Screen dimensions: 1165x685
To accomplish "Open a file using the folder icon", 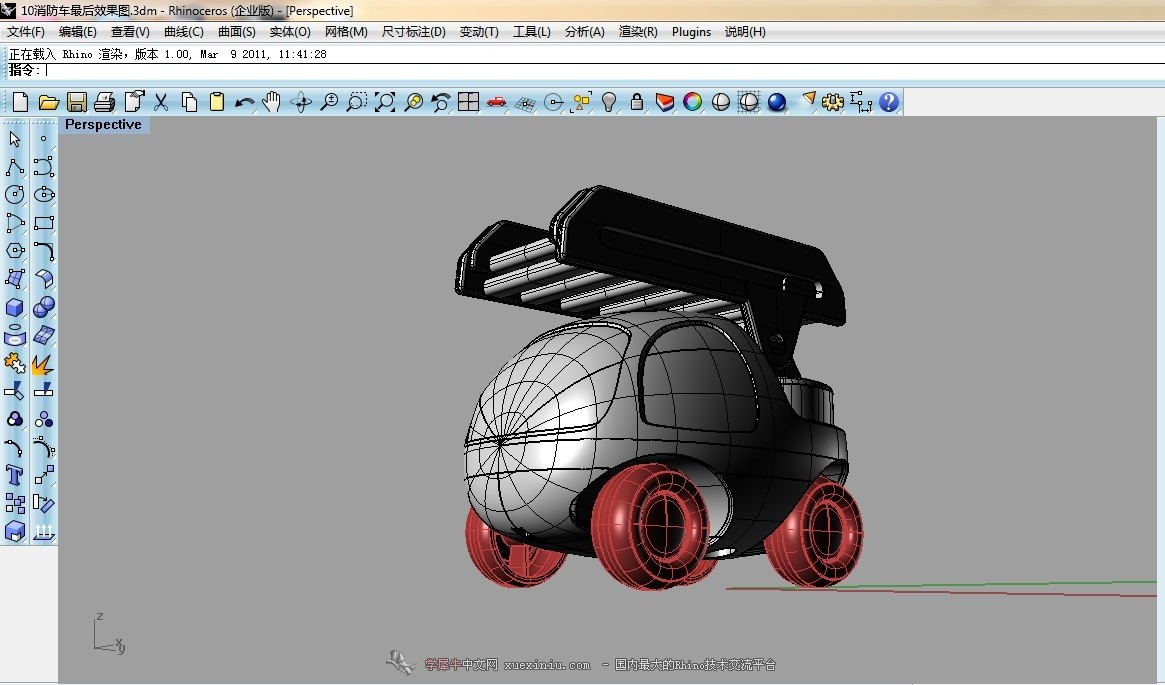I will click(x=48, y=102).
